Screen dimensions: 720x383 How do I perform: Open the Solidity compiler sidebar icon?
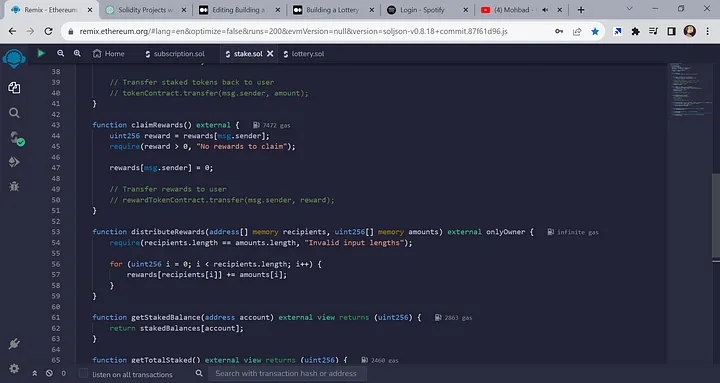(x=16, y=138)
